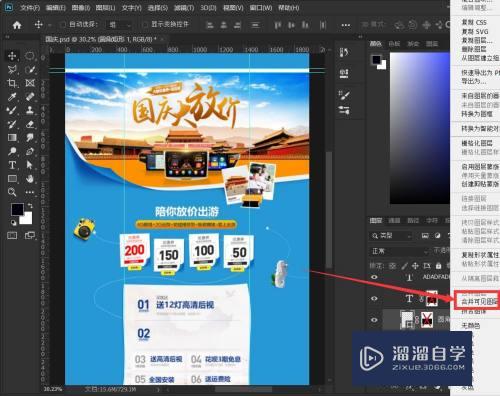
Task: Open the File (文件) menu
Action: (30, 7)
